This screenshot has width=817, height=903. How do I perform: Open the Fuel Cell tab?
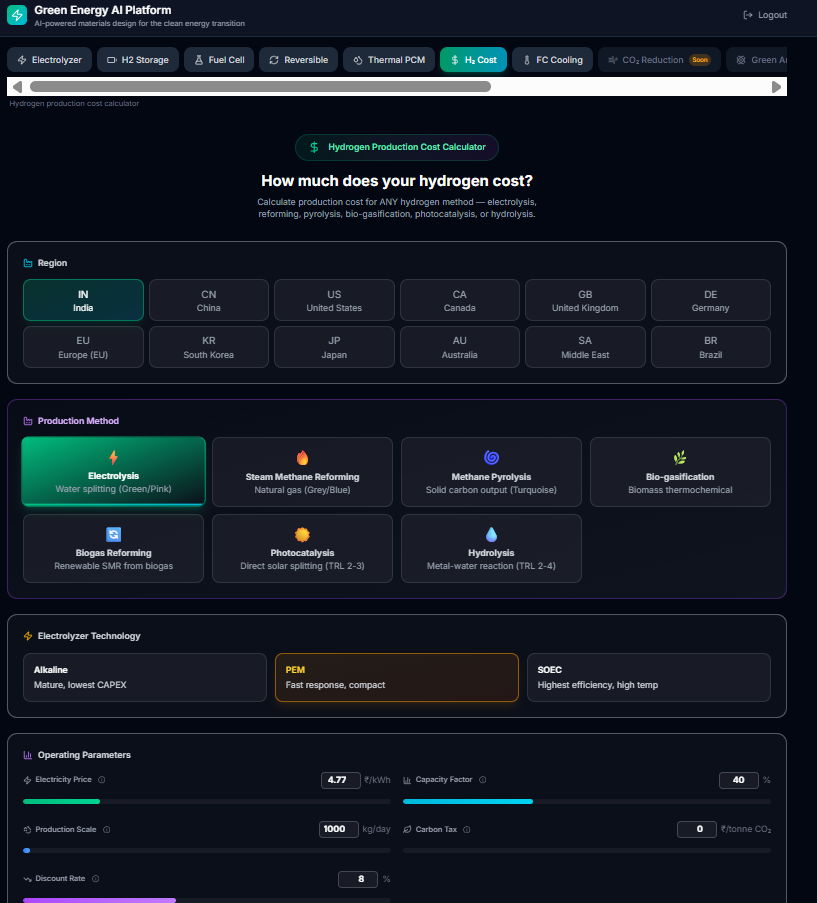click(219, 60)
